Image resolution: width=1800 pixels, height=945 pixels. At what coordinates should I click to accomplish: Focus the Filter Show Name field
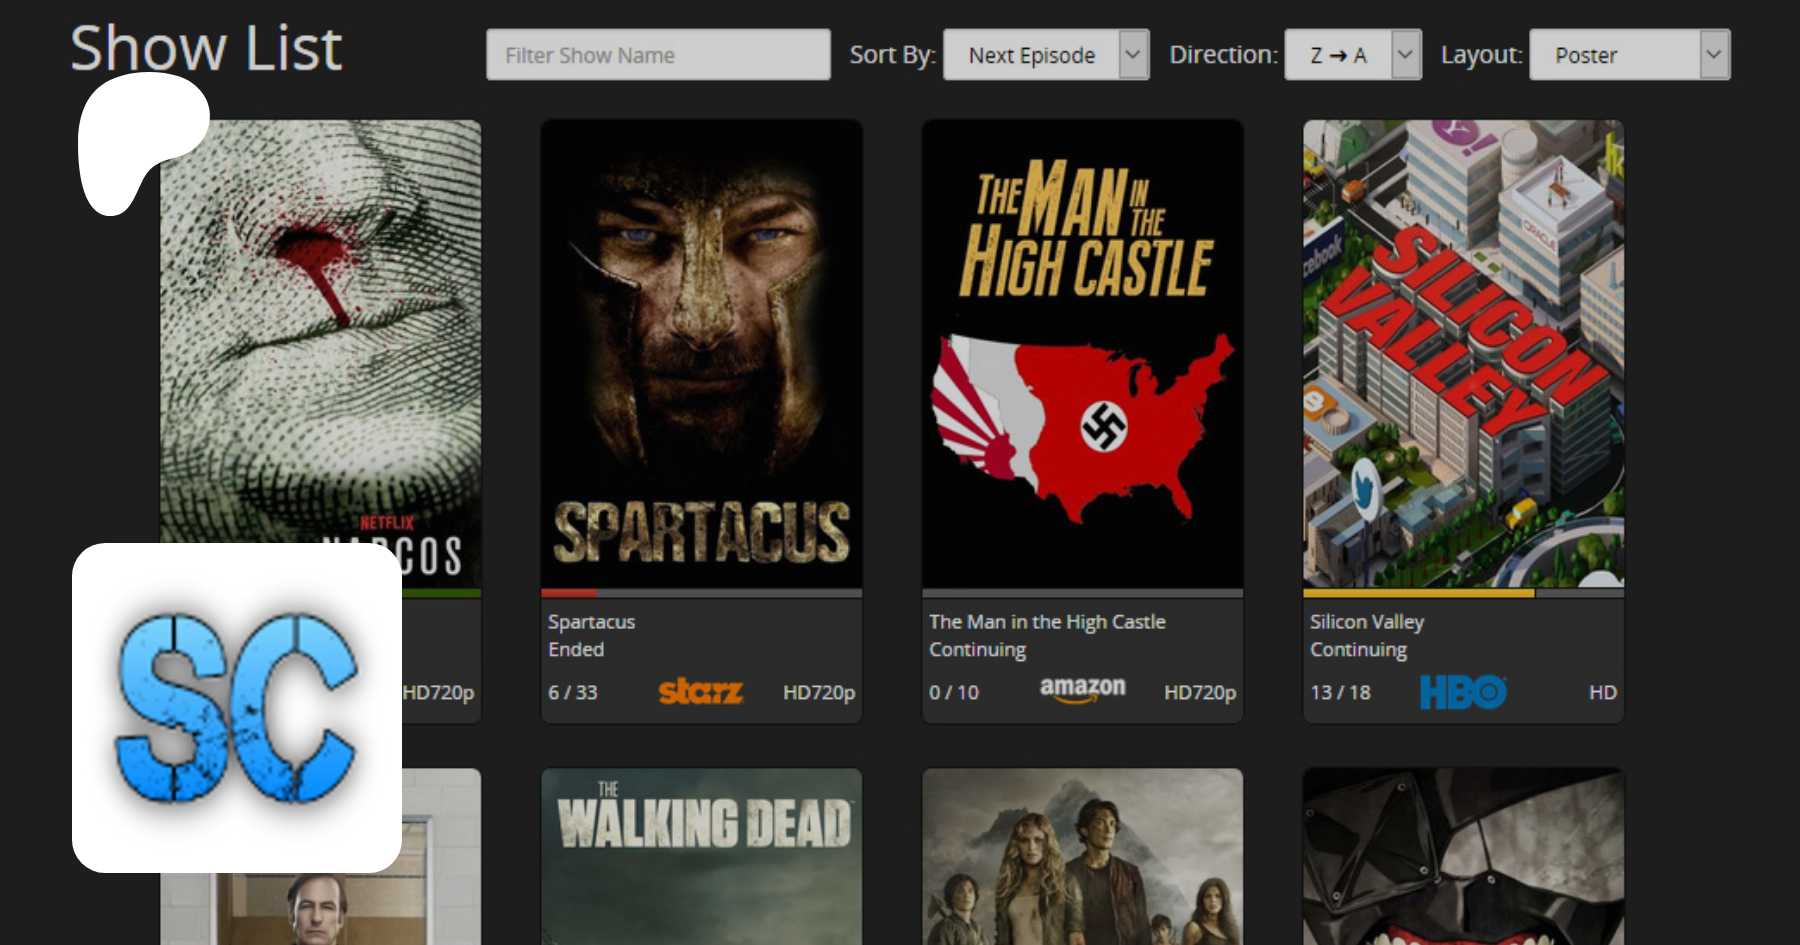(657, 55)
